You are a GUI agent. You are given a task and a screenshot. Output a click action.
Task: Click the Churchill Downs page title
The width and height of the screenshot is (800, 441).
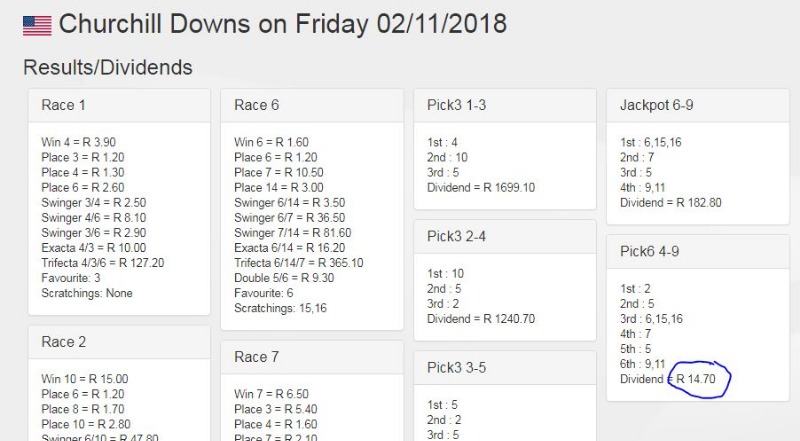[283, 23]
